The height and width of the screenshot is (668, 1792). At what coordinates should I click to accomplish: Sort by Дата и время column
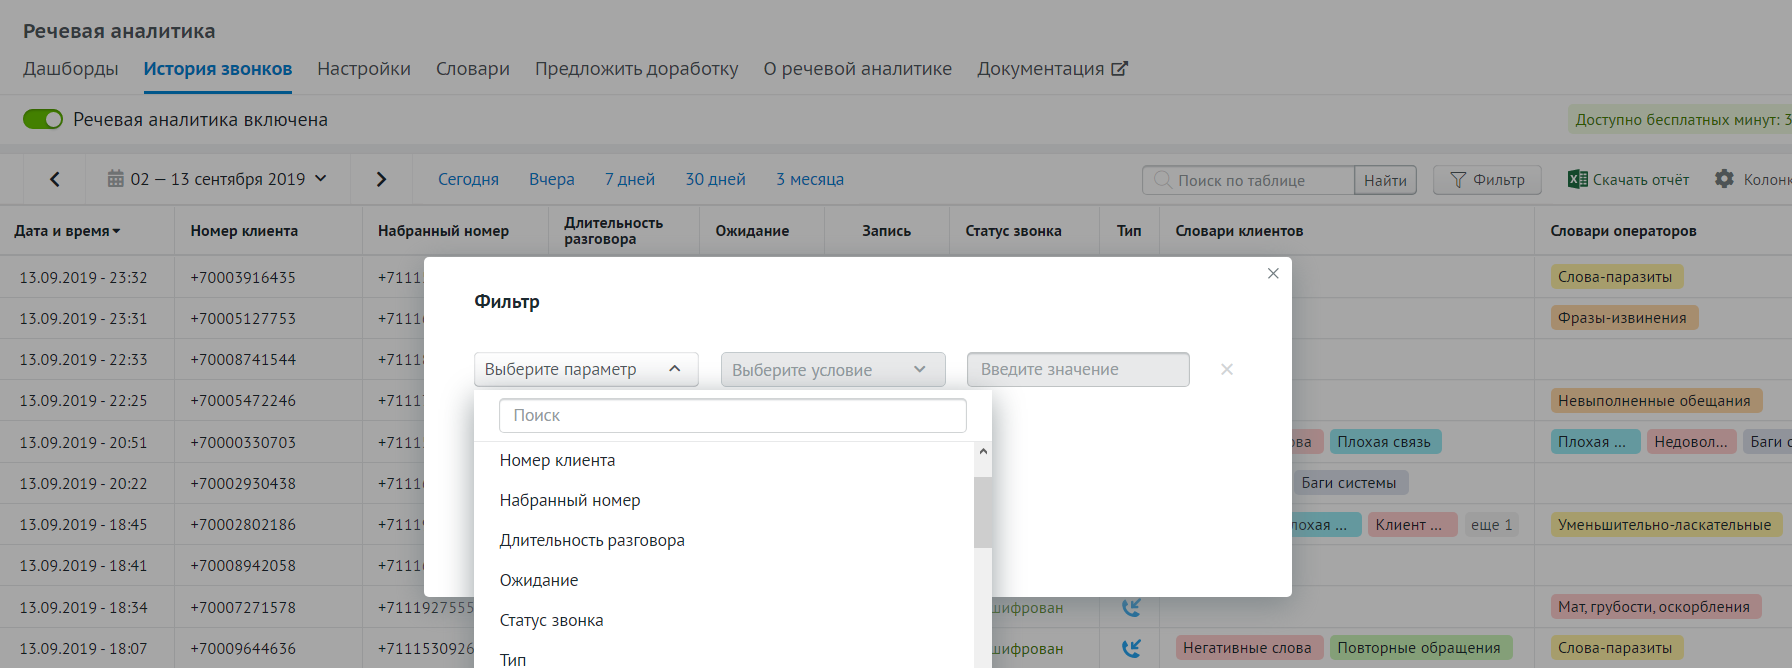(67, 231)
